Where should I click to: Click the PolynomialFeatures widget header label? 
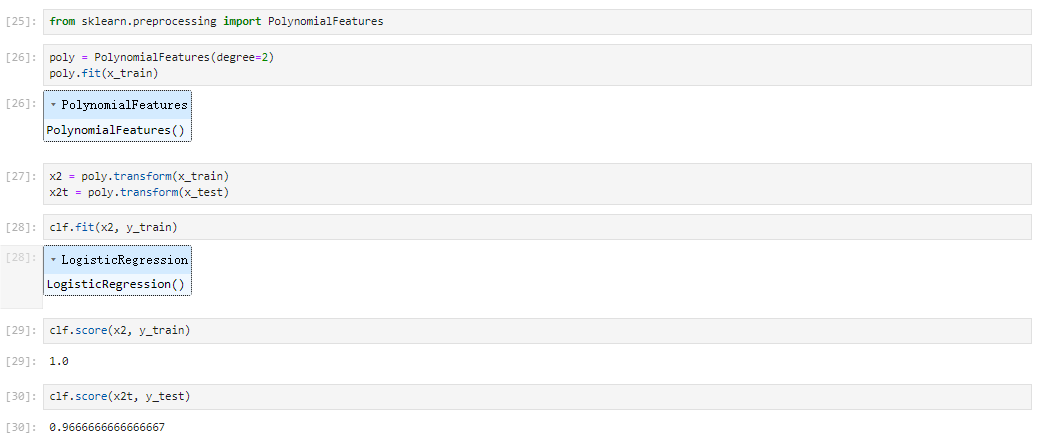124,105
